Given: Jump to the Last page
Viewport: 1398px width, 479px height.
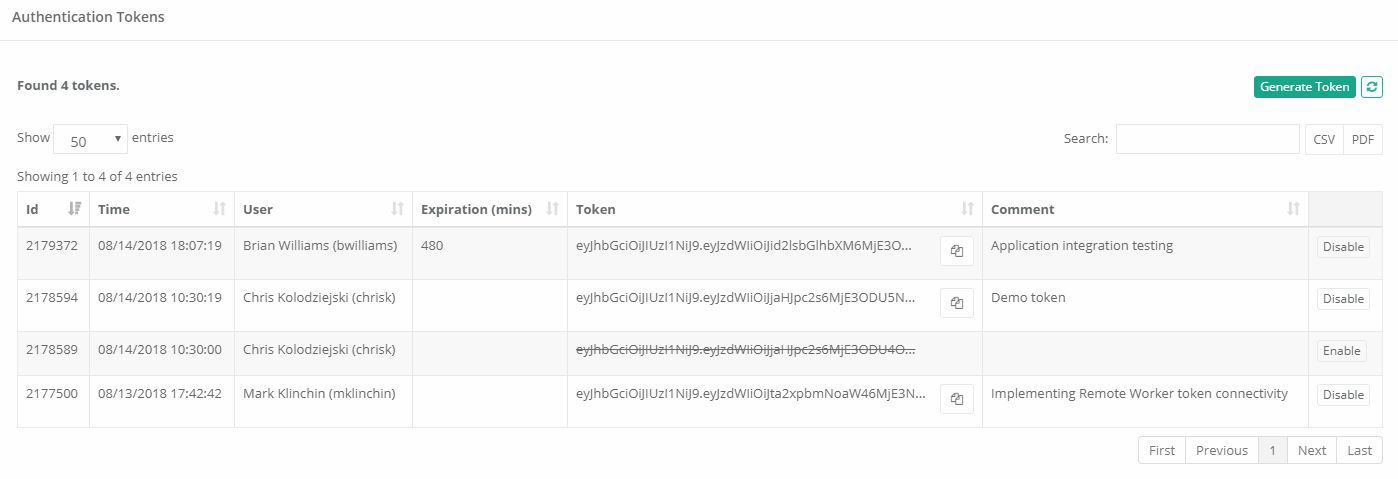Looking at the screenshot, I should click(1359, 450).
